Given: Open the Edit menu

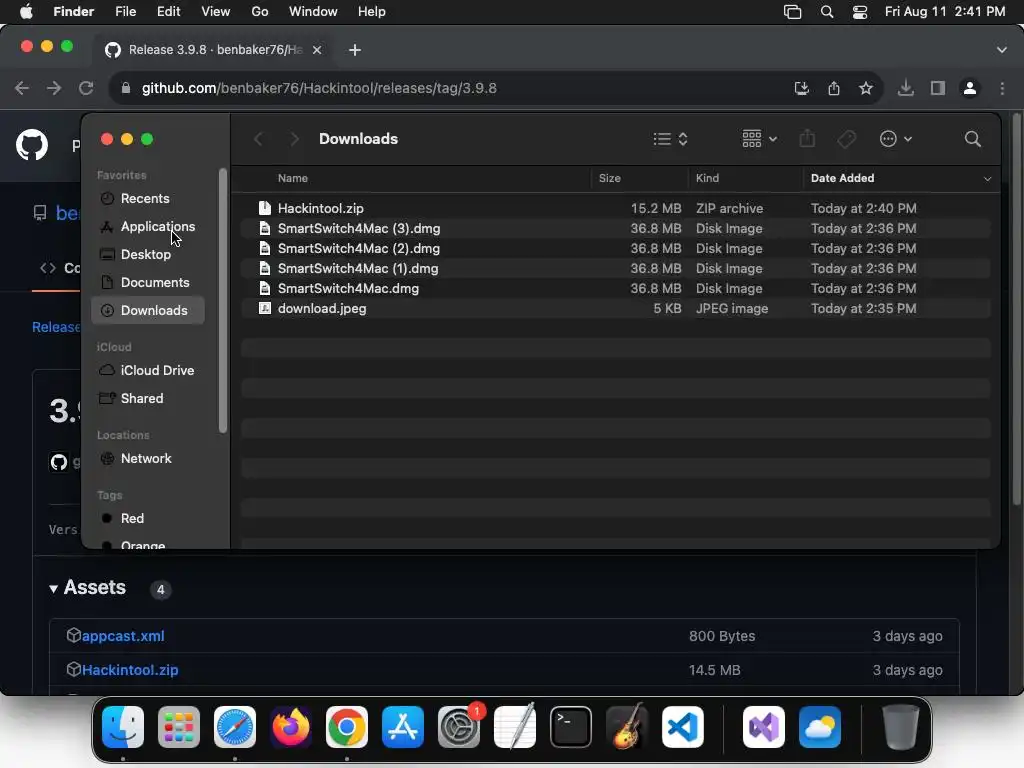Looking at the screenshot, I should 168,12.
